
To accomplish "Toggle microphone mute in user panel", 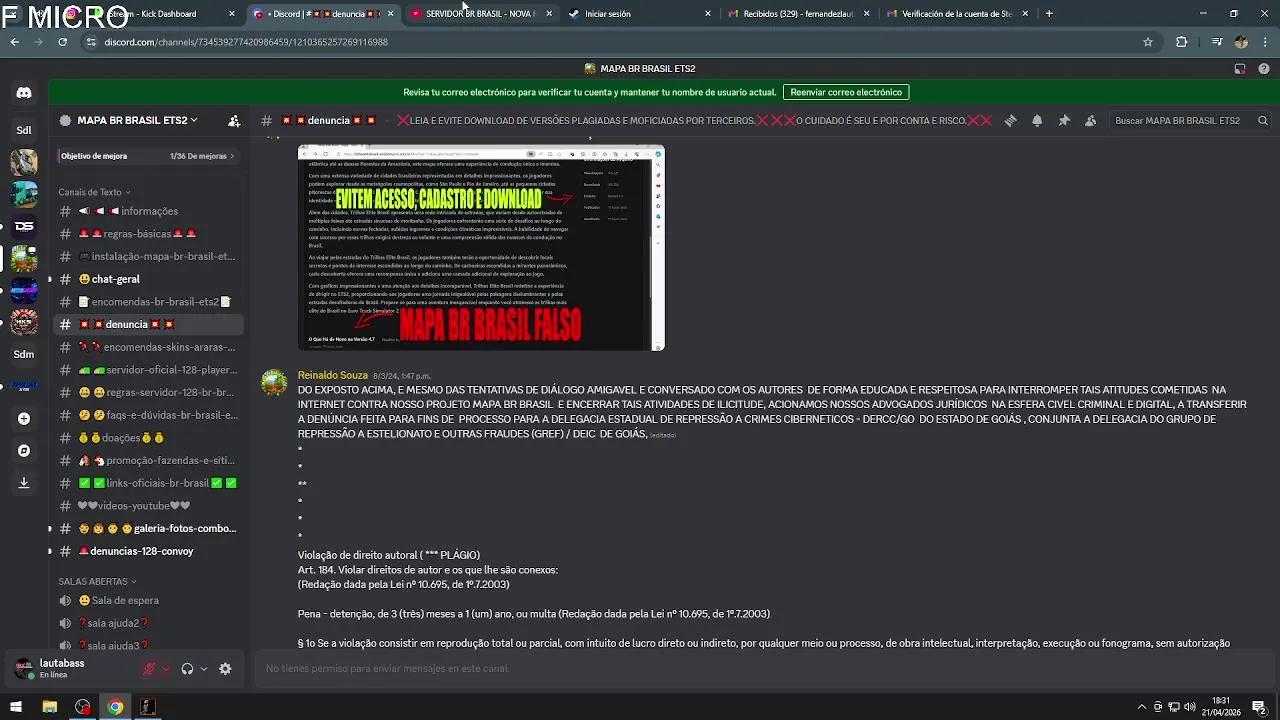I will [149, 668].
